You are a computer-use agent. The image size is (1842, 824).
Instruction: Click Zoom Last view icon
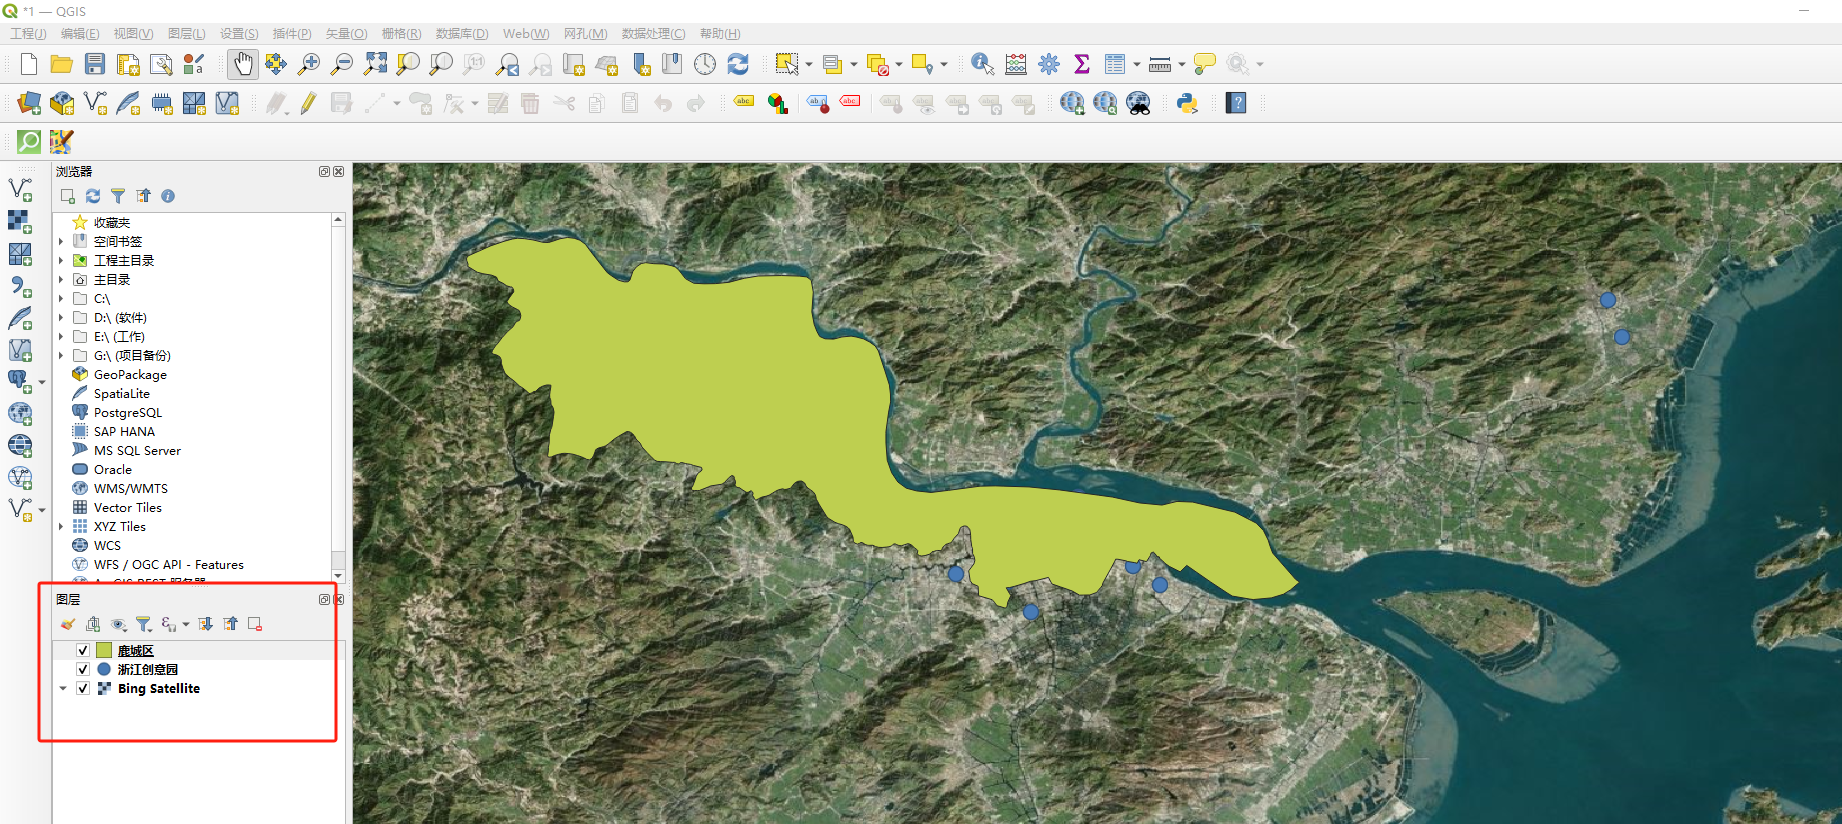[x=507, y=64]
